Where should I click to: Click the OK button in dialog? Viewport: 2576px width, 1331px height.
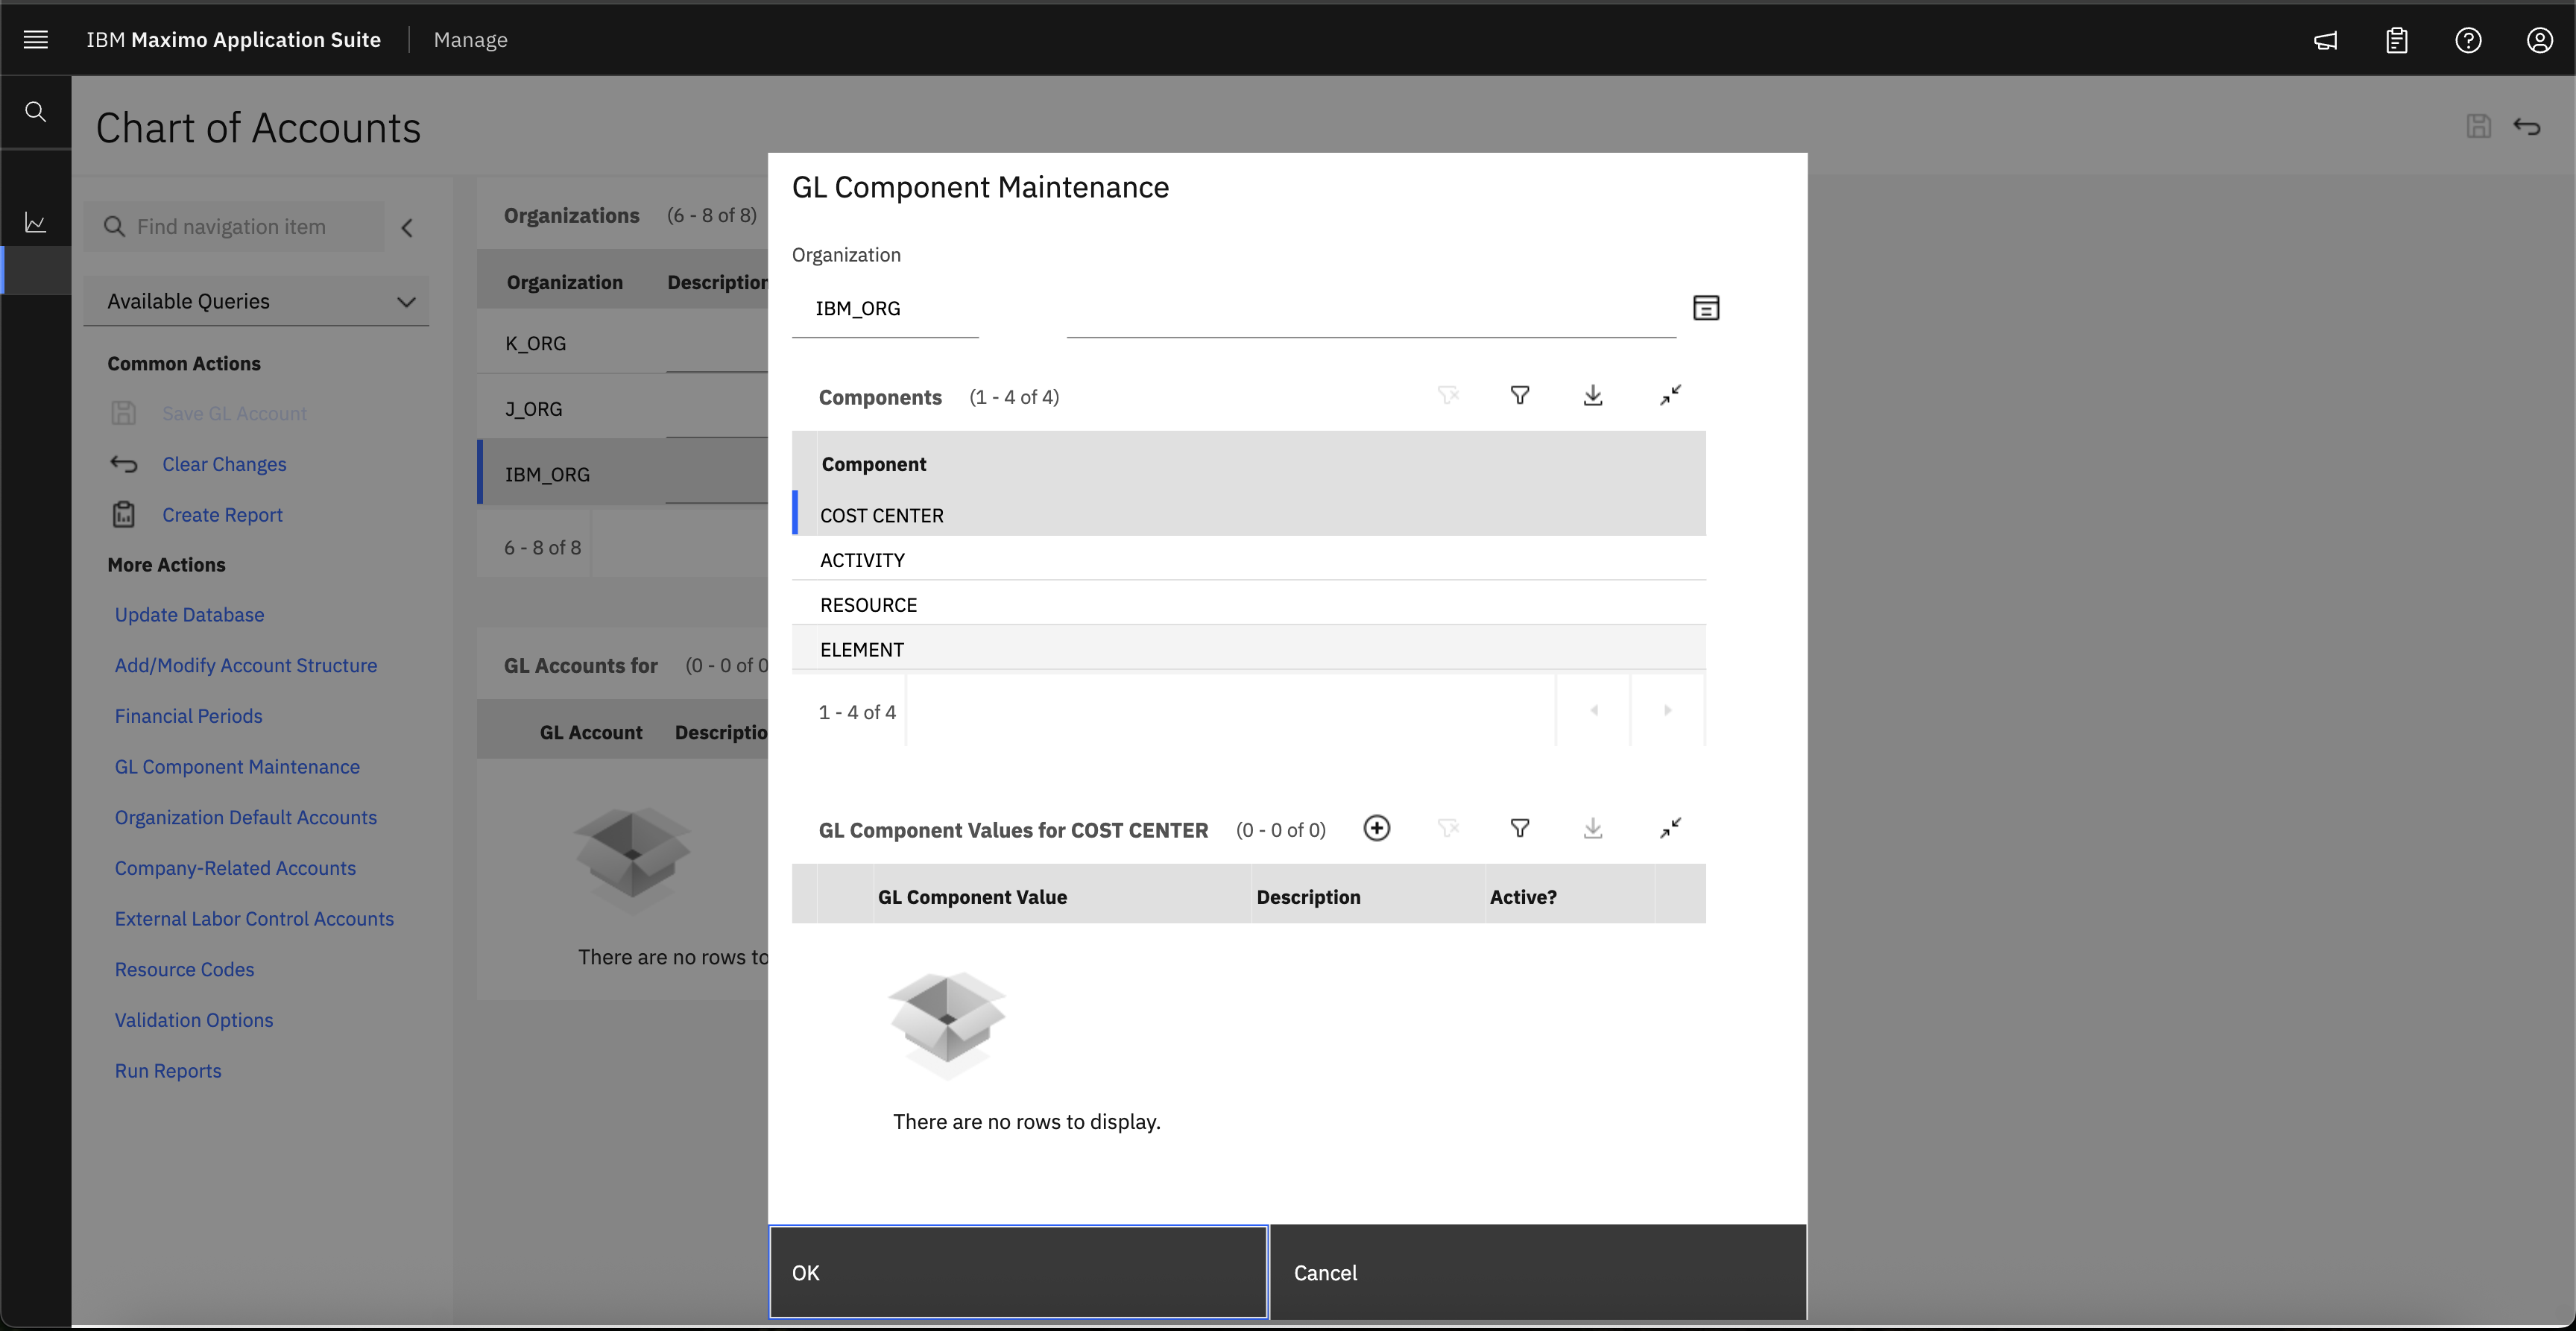(x=1018, y=1272)
